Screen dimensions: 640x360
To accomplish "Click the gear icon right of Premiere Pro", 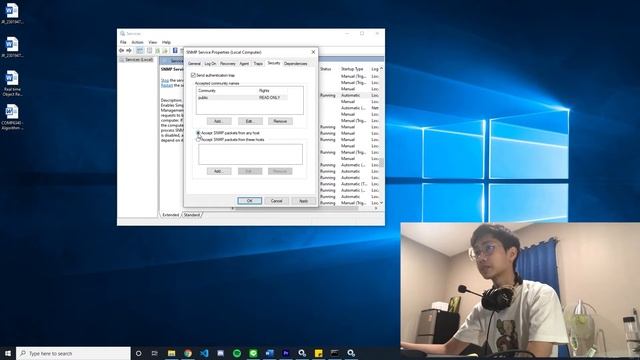I will (302, 353).
